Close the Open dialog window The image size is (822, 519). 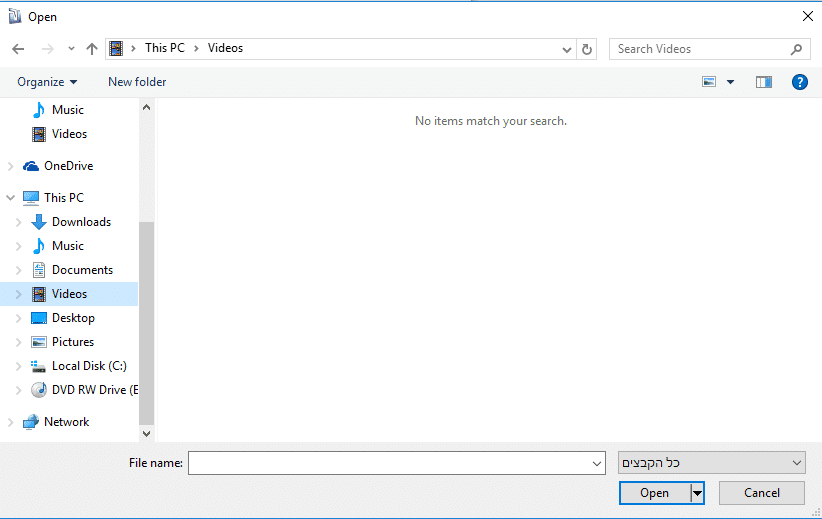807,17
